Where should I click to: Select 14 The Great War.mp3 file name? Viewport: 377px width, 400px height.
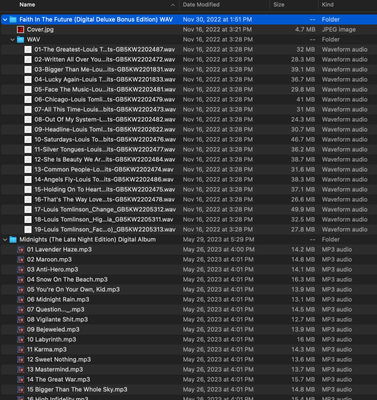tap(58, 380)
